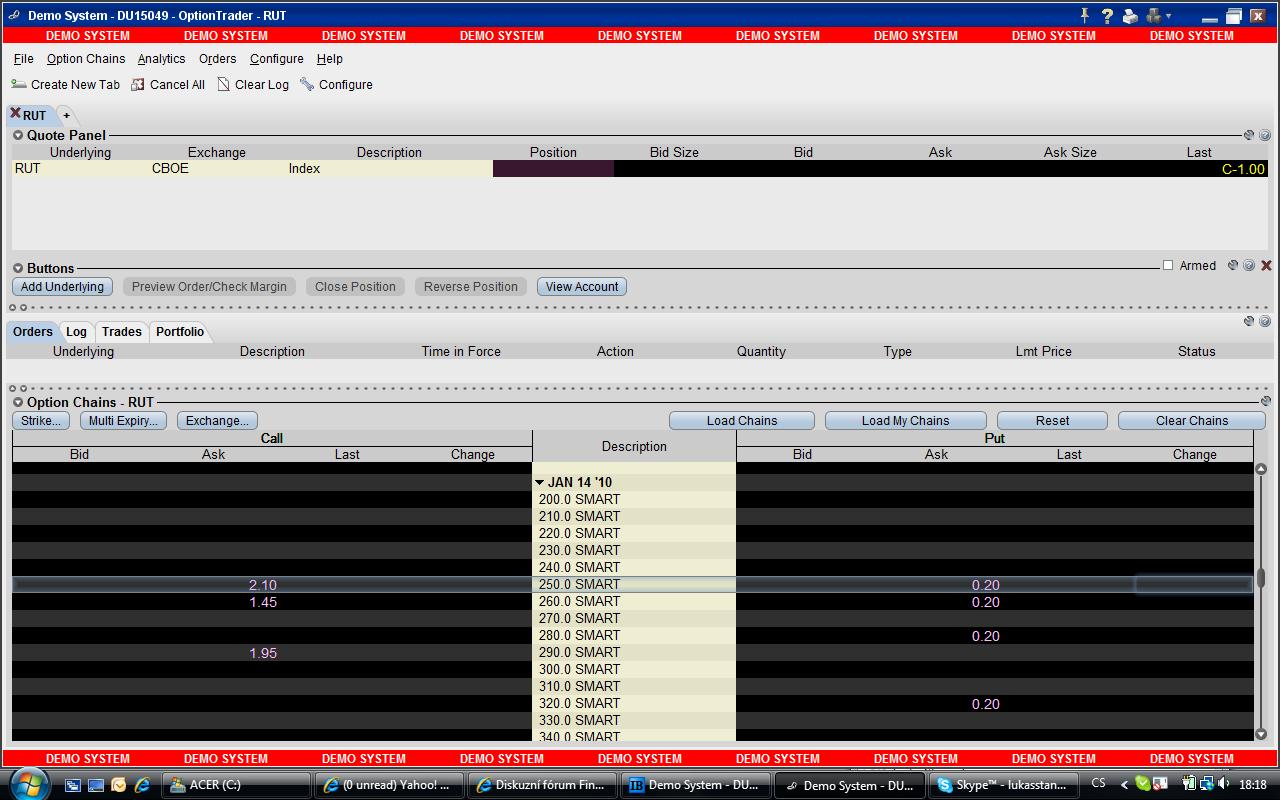The width and height of the screenshot is (1280, 800).
Task: Close the Buttons panel with red X
Action: (x=1266, y=265)
